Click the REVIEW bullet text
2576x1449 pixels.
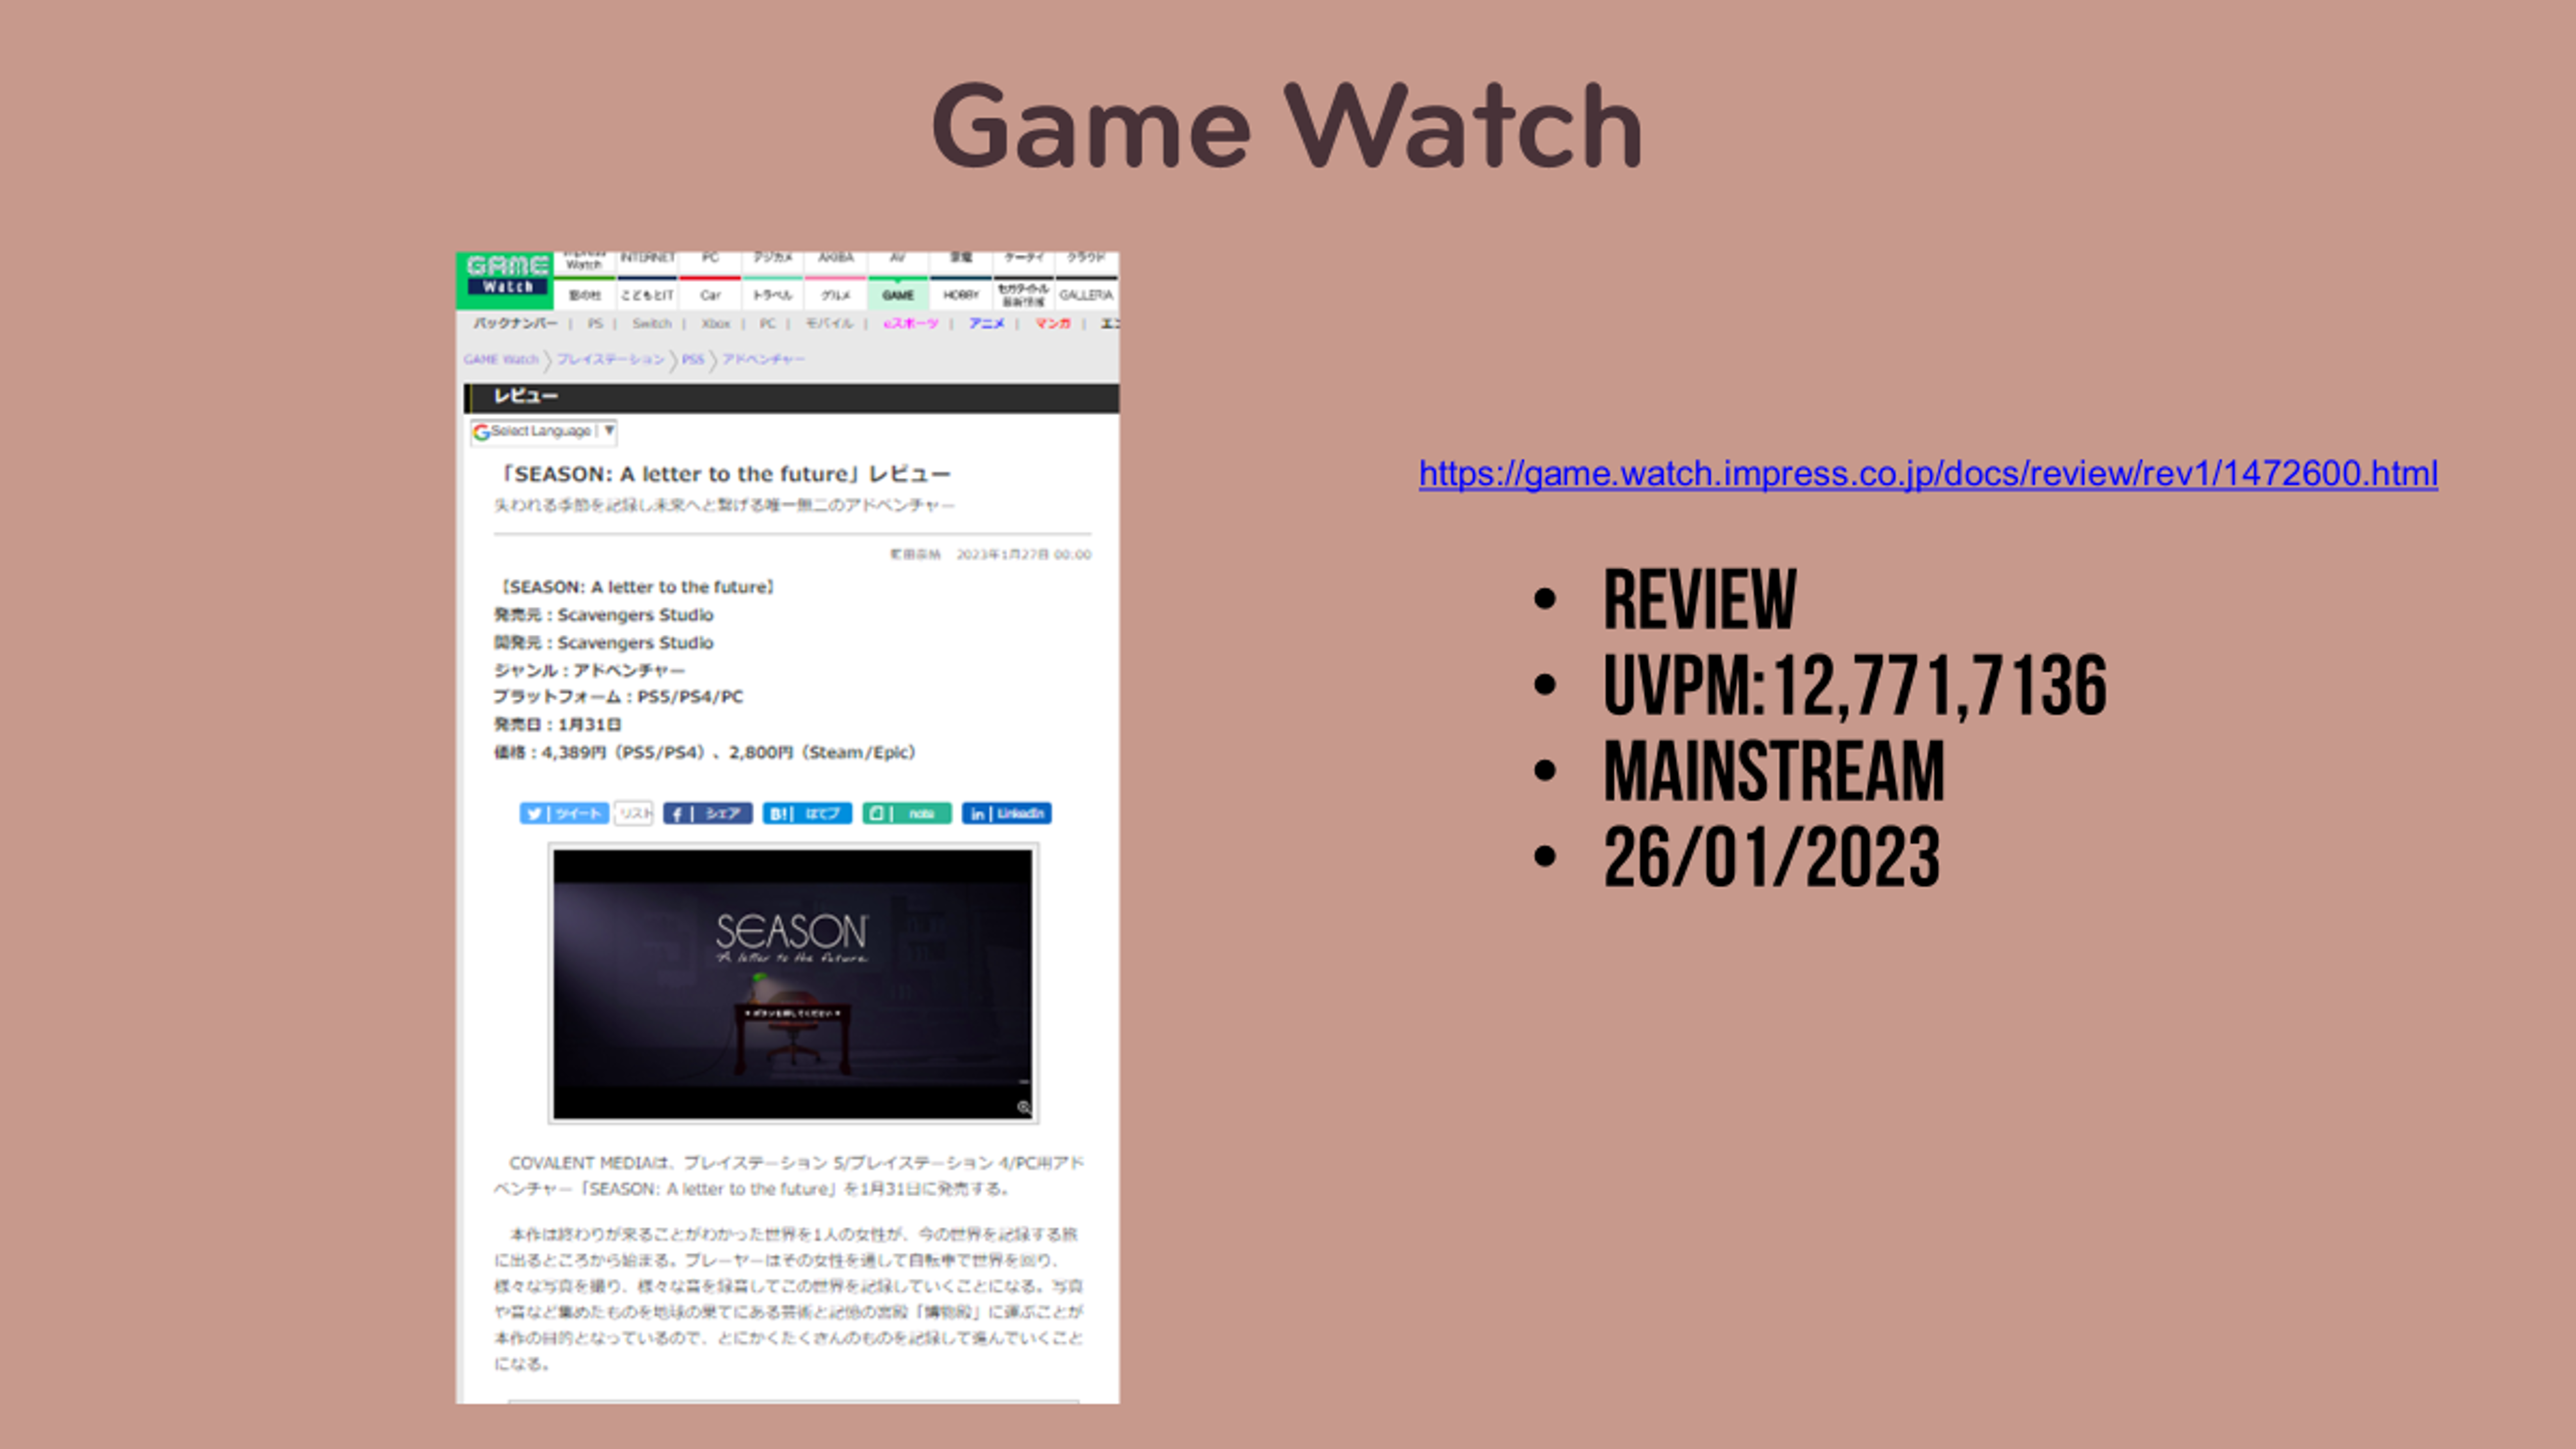(1700, 599)
